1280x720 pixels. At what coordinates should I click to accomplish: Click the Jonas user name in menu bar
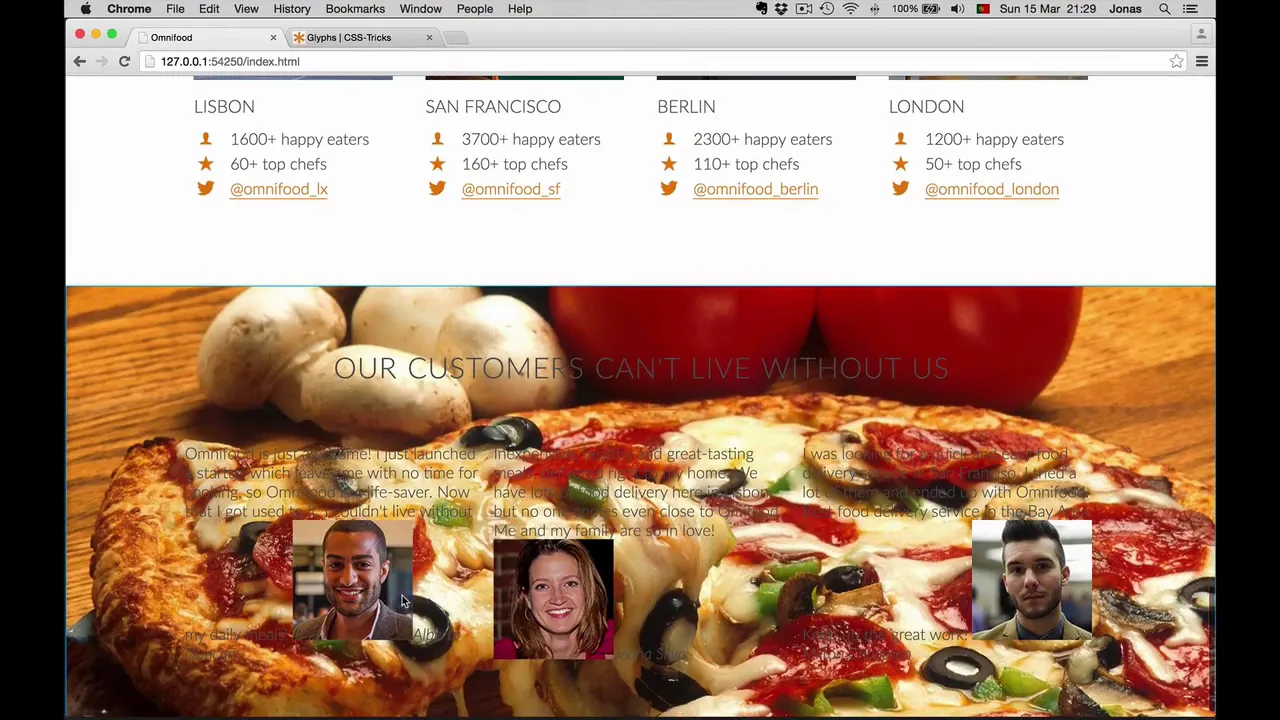click(x=1125, y=9)
